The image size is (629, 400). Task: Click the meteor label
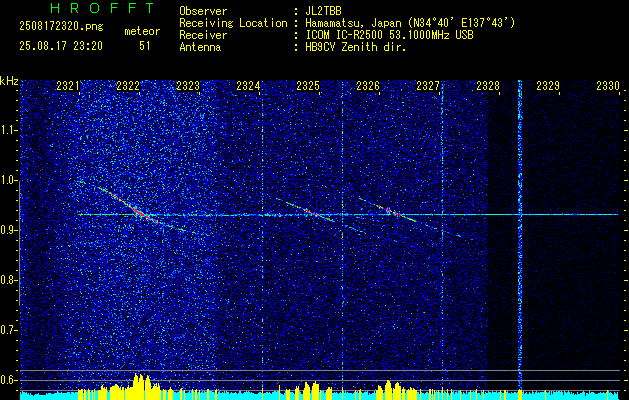coord(142,31)
